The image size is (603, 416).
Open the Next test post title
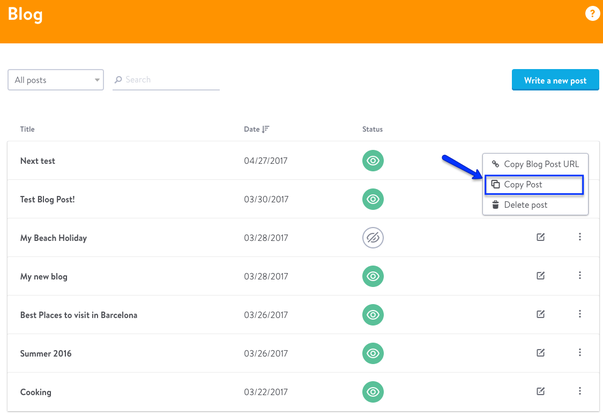38,161
